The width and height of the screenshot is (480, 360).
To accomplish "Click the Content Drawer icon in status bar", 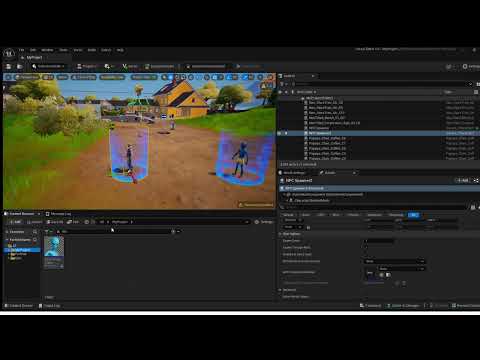I will [x=6, y=306].
